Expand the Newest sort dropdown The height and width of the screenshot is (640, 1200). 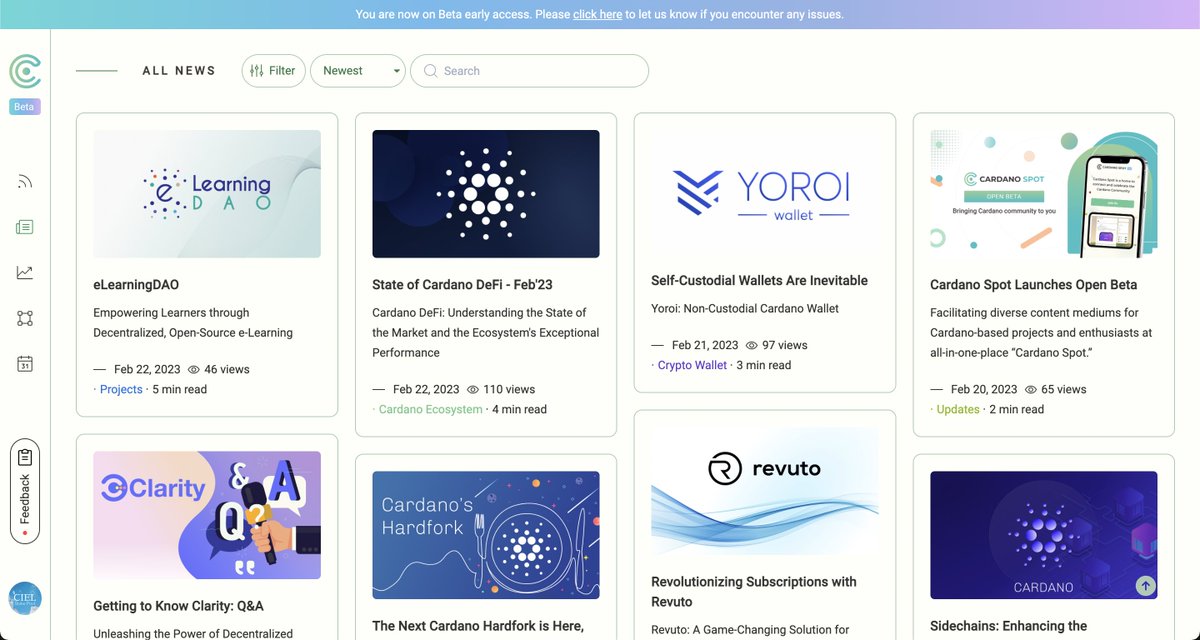click(x=358, y=71)
